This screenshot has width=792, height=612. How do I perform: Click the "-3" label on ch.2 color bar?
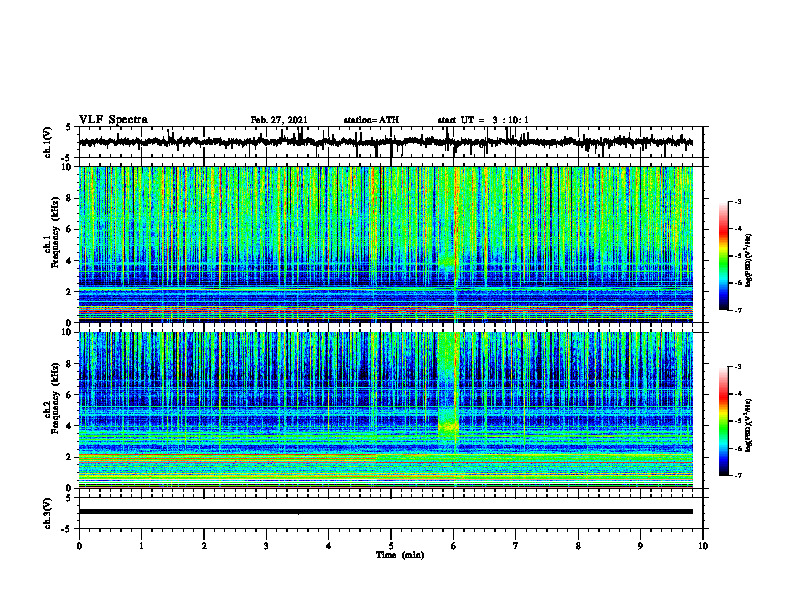(x=737, y=367)
